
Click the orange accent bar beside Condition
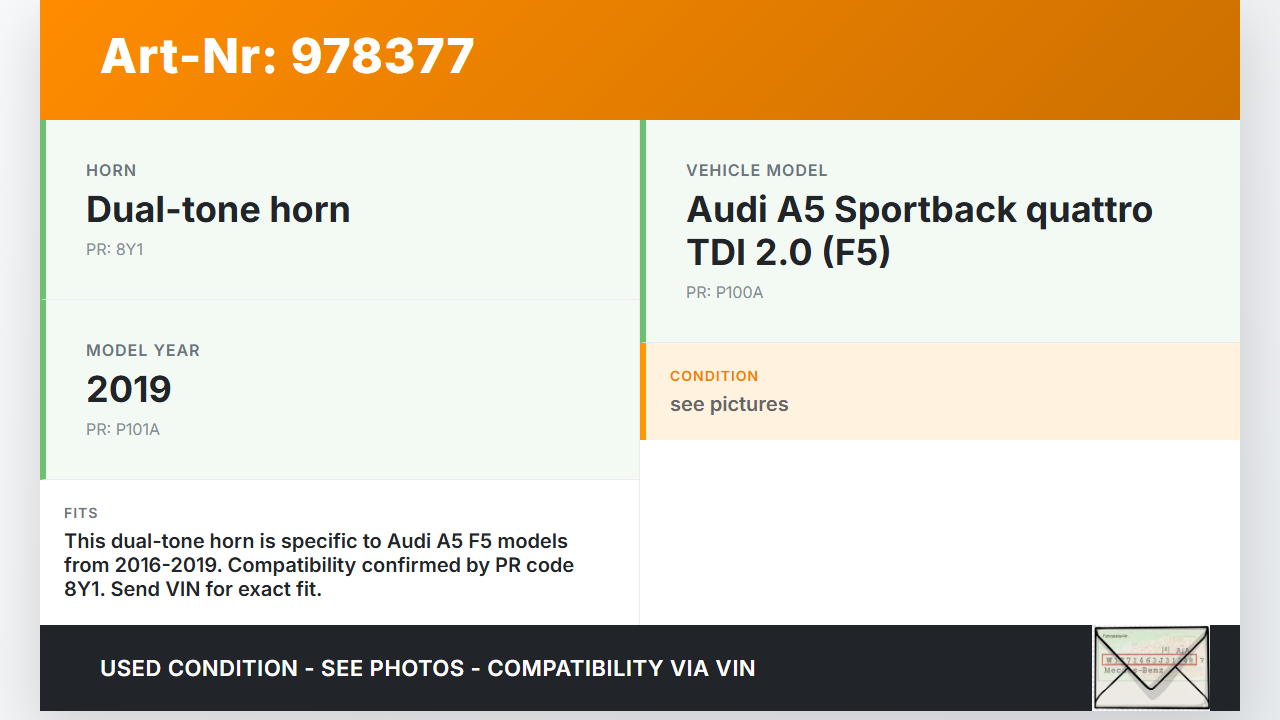pos(643,391)
